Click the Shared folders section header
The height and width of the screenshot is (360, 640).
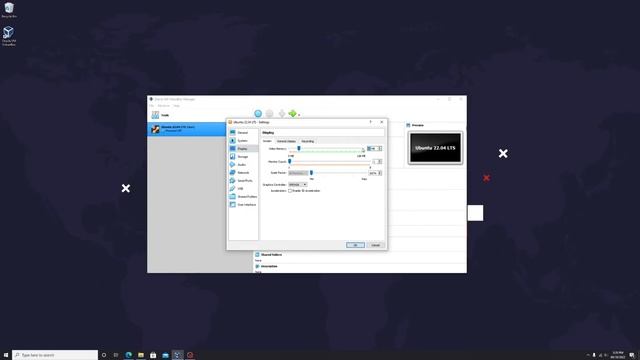[269, 254]
